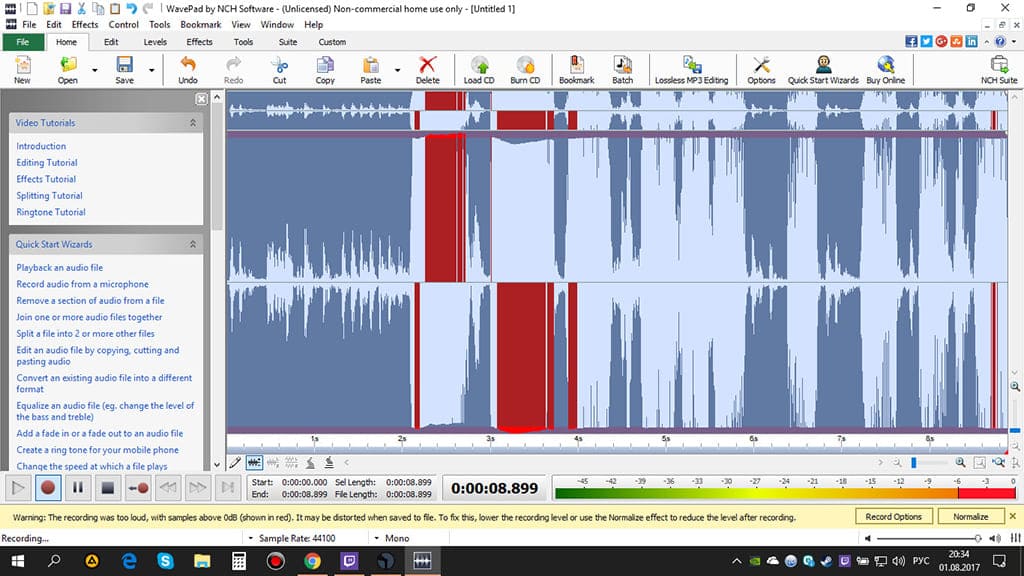Click the Paste clipboard icon
This screenshot has width=1024, height=576.
pos(370,70)
